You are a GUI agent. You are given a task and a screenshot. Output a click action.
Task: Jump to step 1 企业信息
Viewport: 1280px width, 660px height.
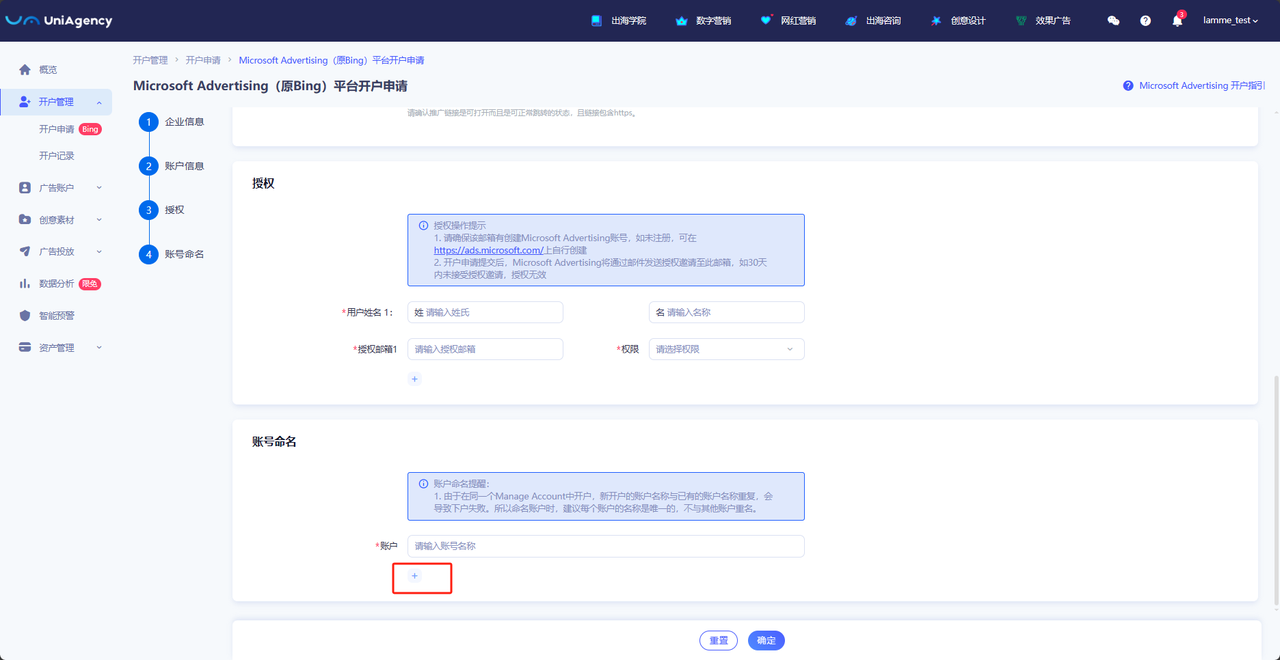click(172, 122)
